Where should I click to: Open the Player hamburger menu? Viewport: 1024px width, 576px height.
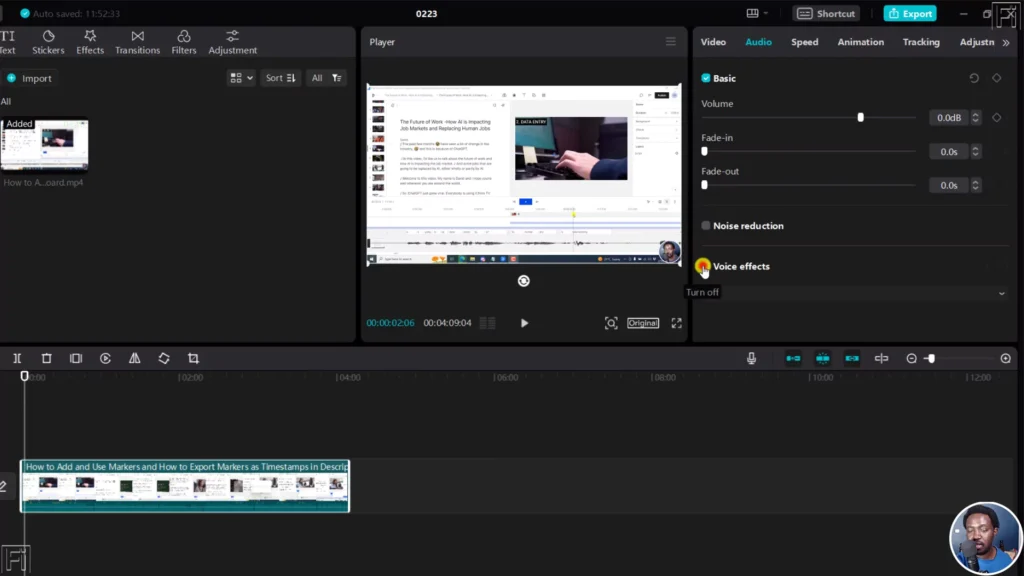point(671,42)
